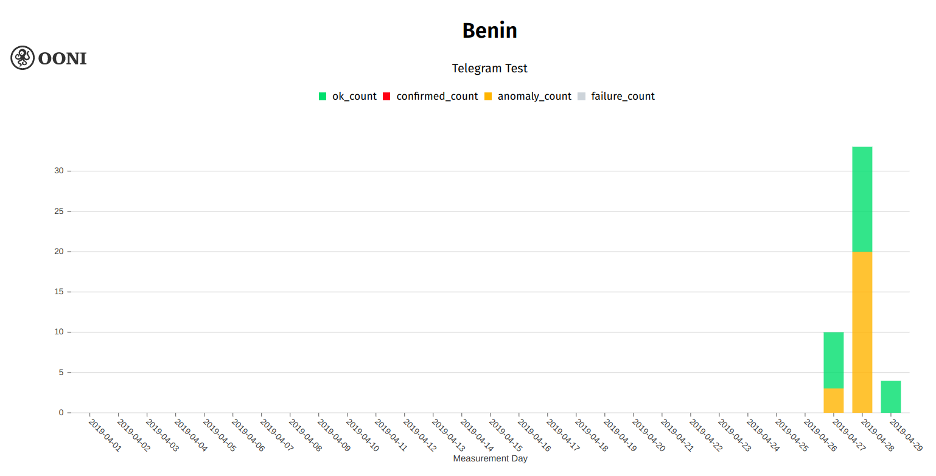Click the red confirmed_count legend swatch
This screenshot has width=936, height=476.
click(386, 96)
